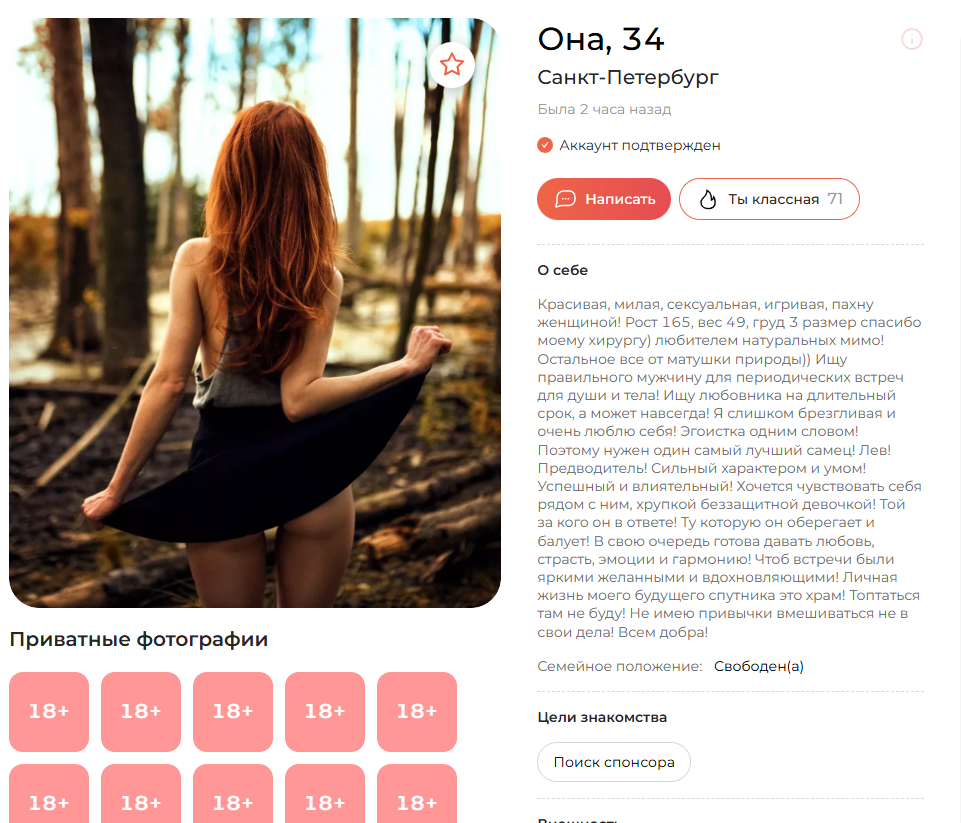Screen dimensions: 961x823
Task: Open third 18+ photo in bottom row
Action: point(233,794)
